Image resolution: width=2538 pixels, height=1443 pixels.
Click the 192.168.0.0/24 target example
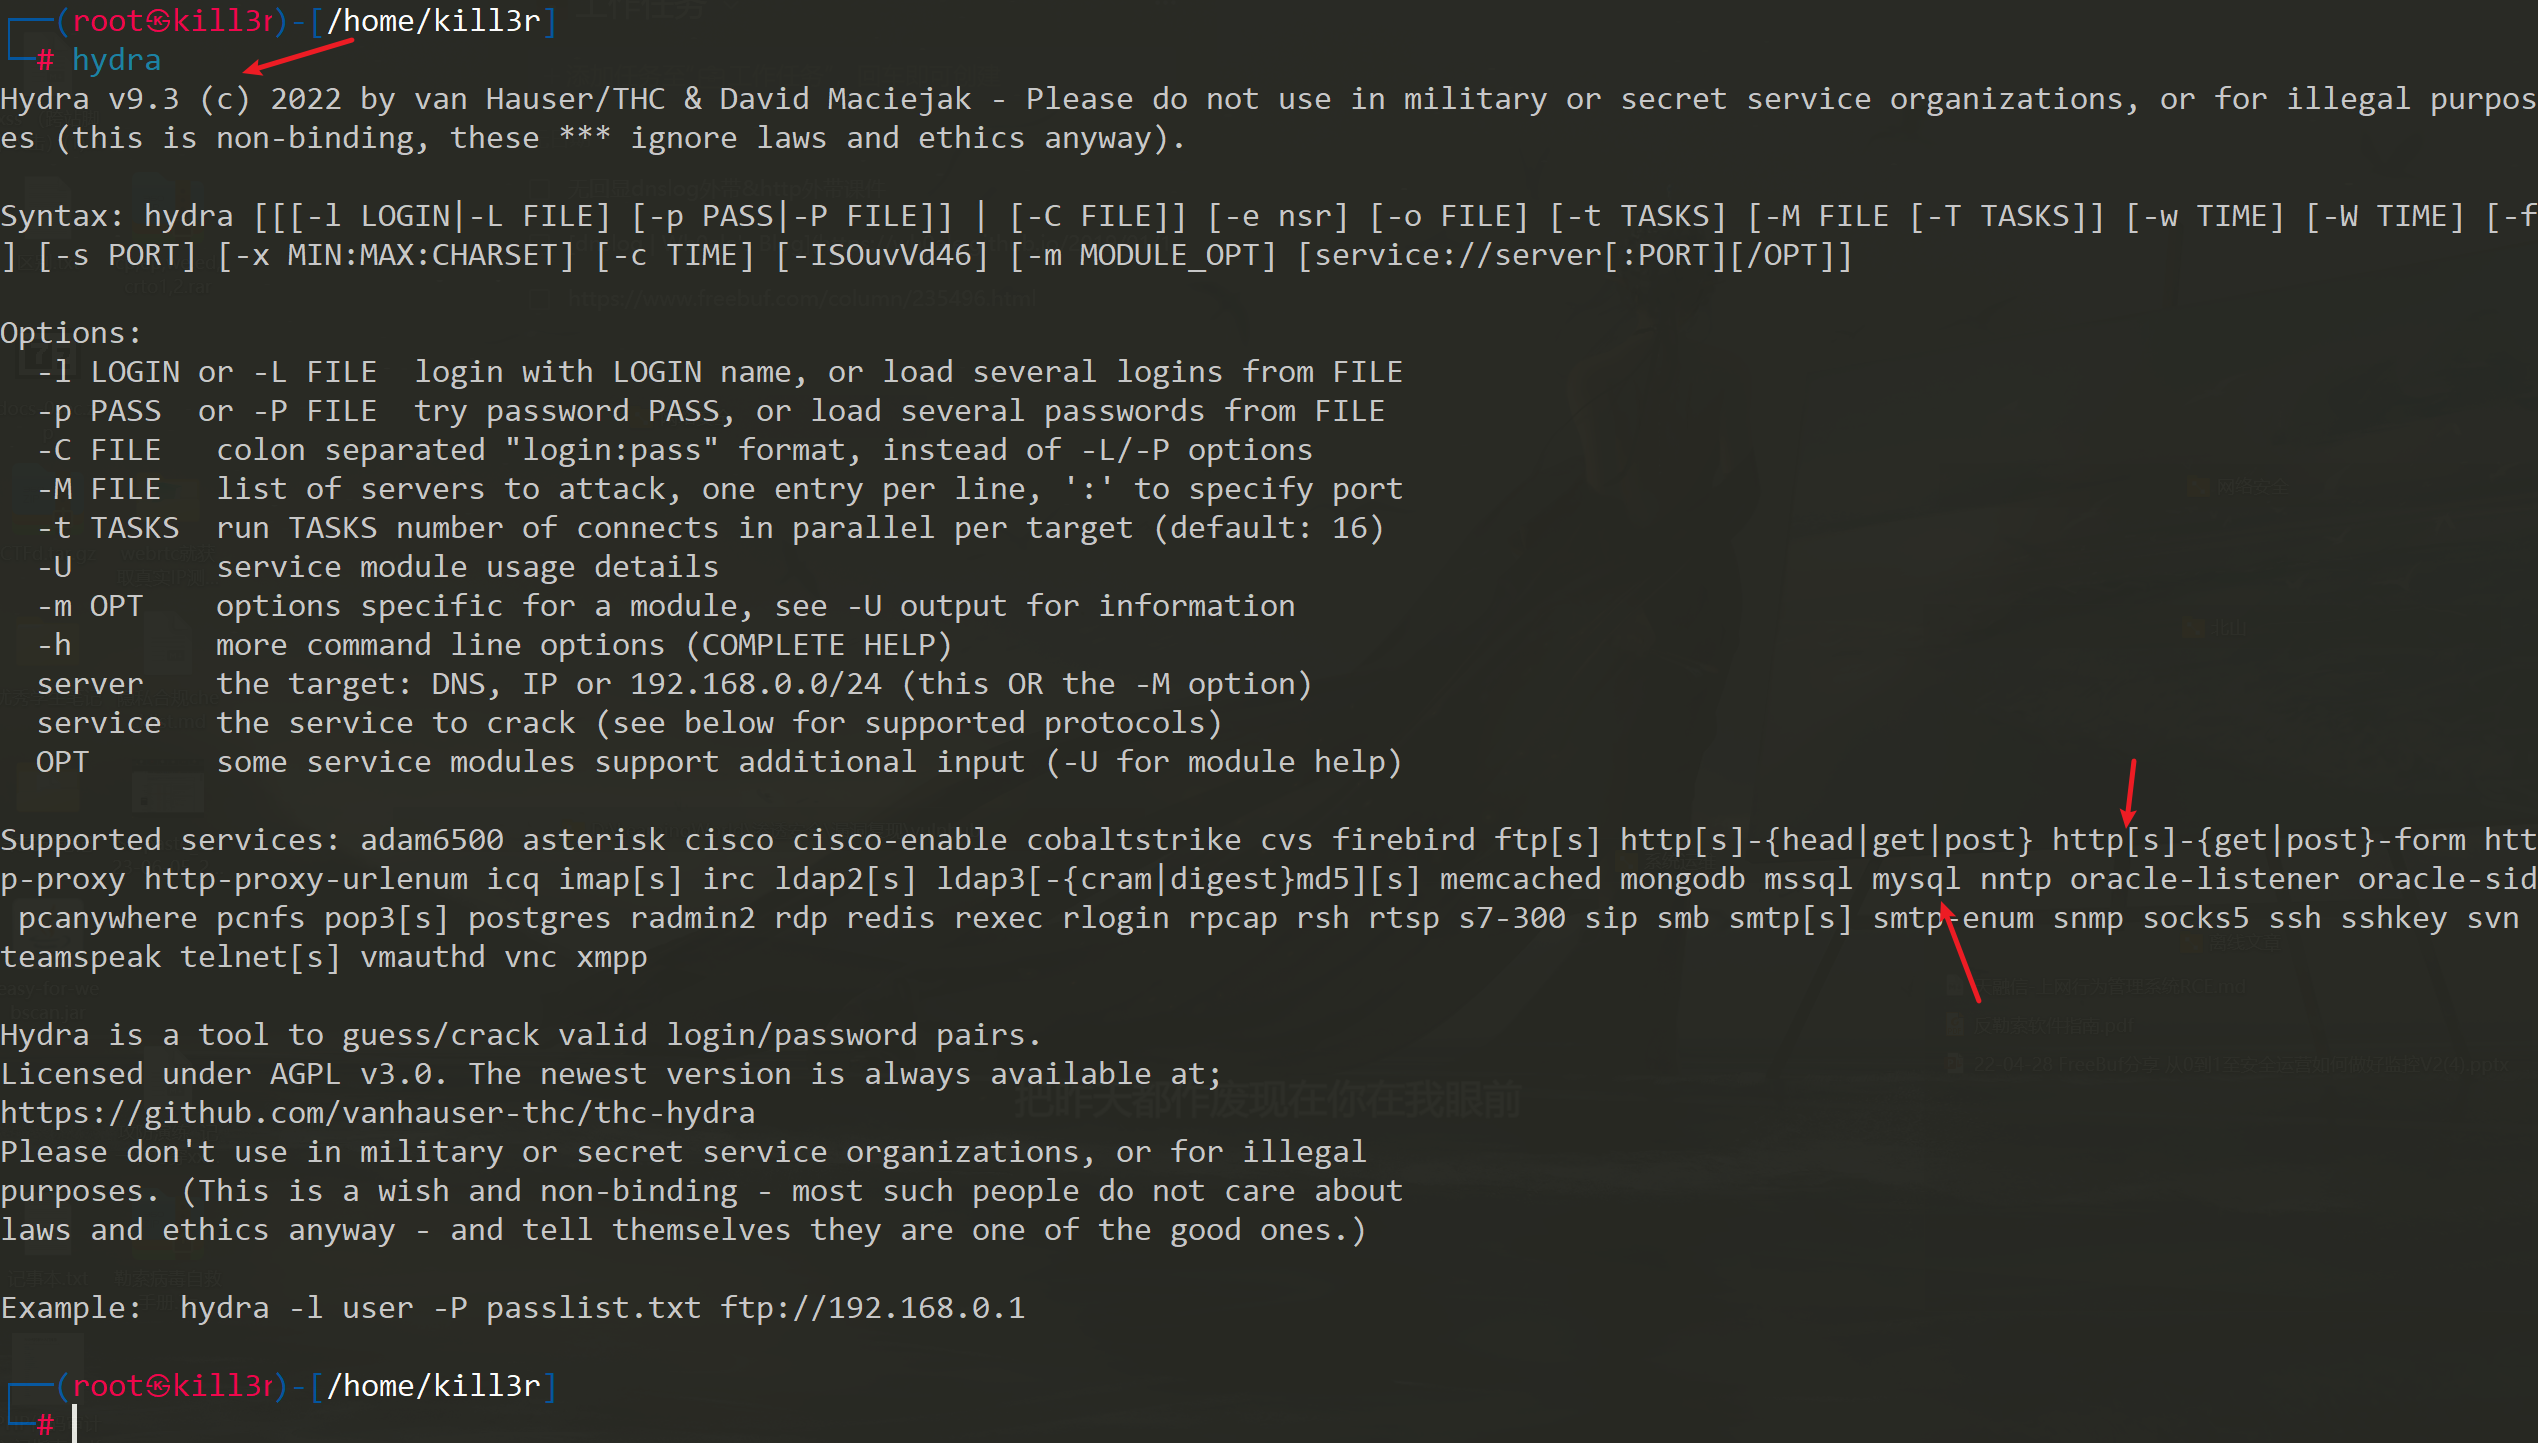(756, 684)
